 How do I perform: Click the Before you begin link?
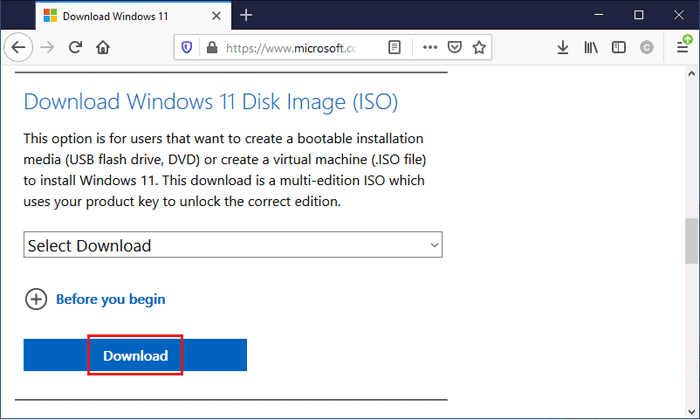[x=110, y=299]
